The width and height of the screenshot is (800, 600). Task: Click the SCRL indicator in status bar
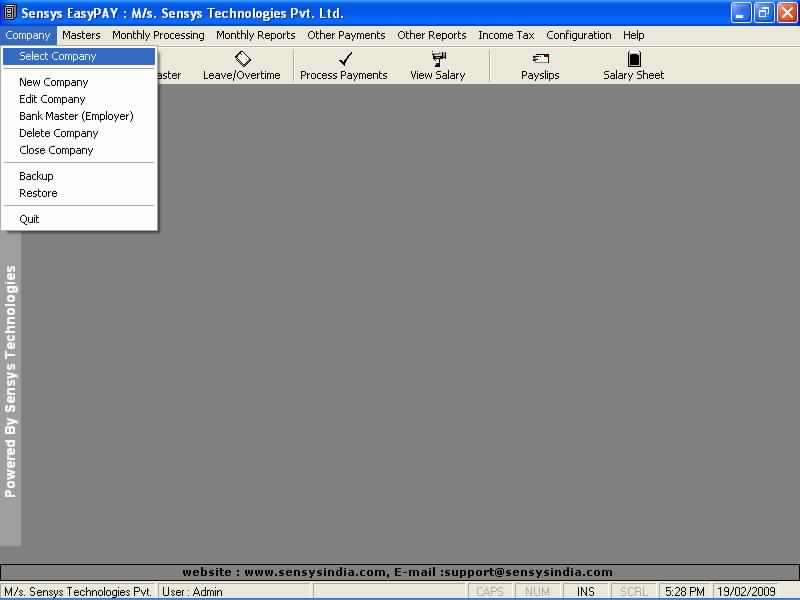[x=634, y=591]
